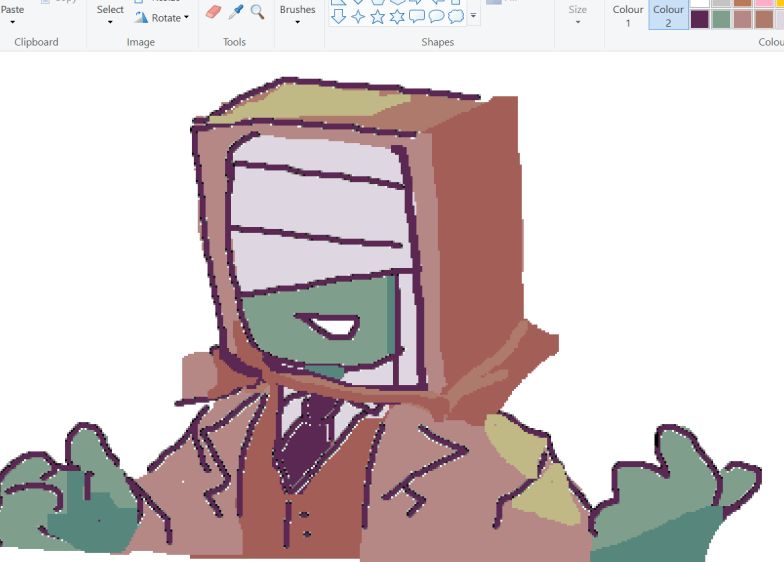Expand the Shapes gallery more arrow

pos(473,16)
